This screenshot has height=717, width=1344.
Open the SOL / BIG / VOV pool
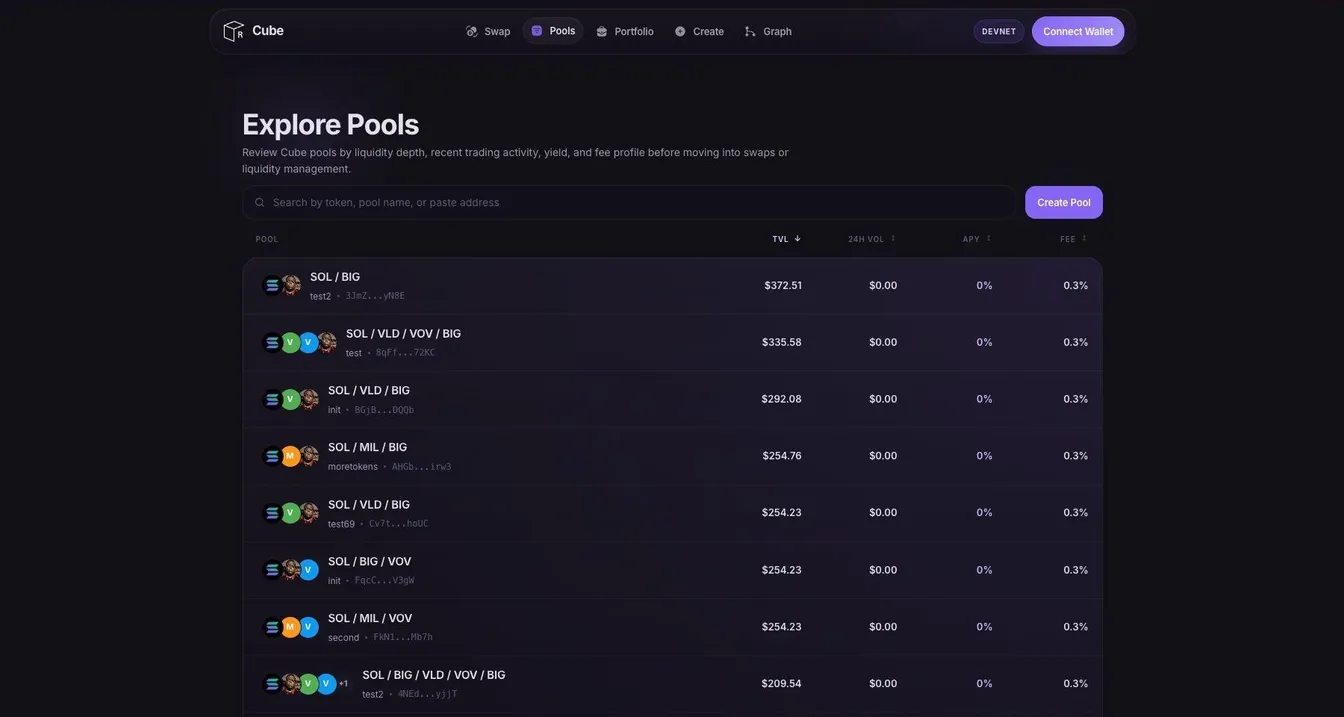click(x=672, y=571)
